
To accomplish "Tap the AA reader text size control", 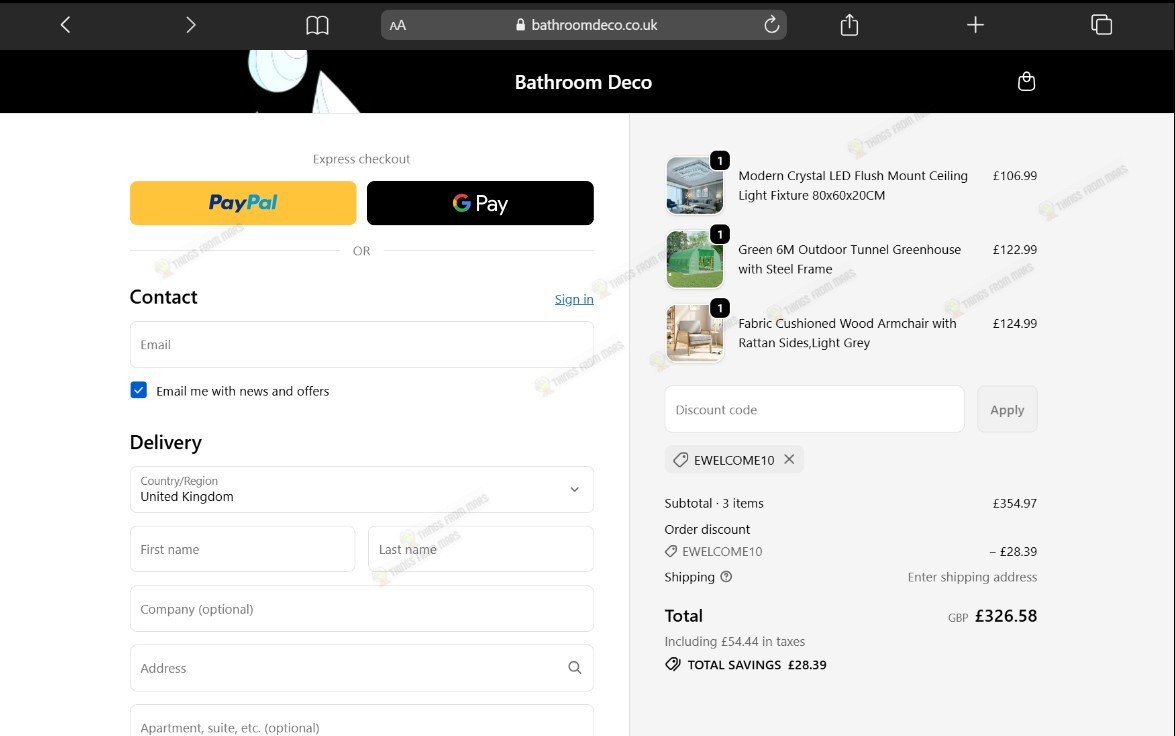I will 398,25.
